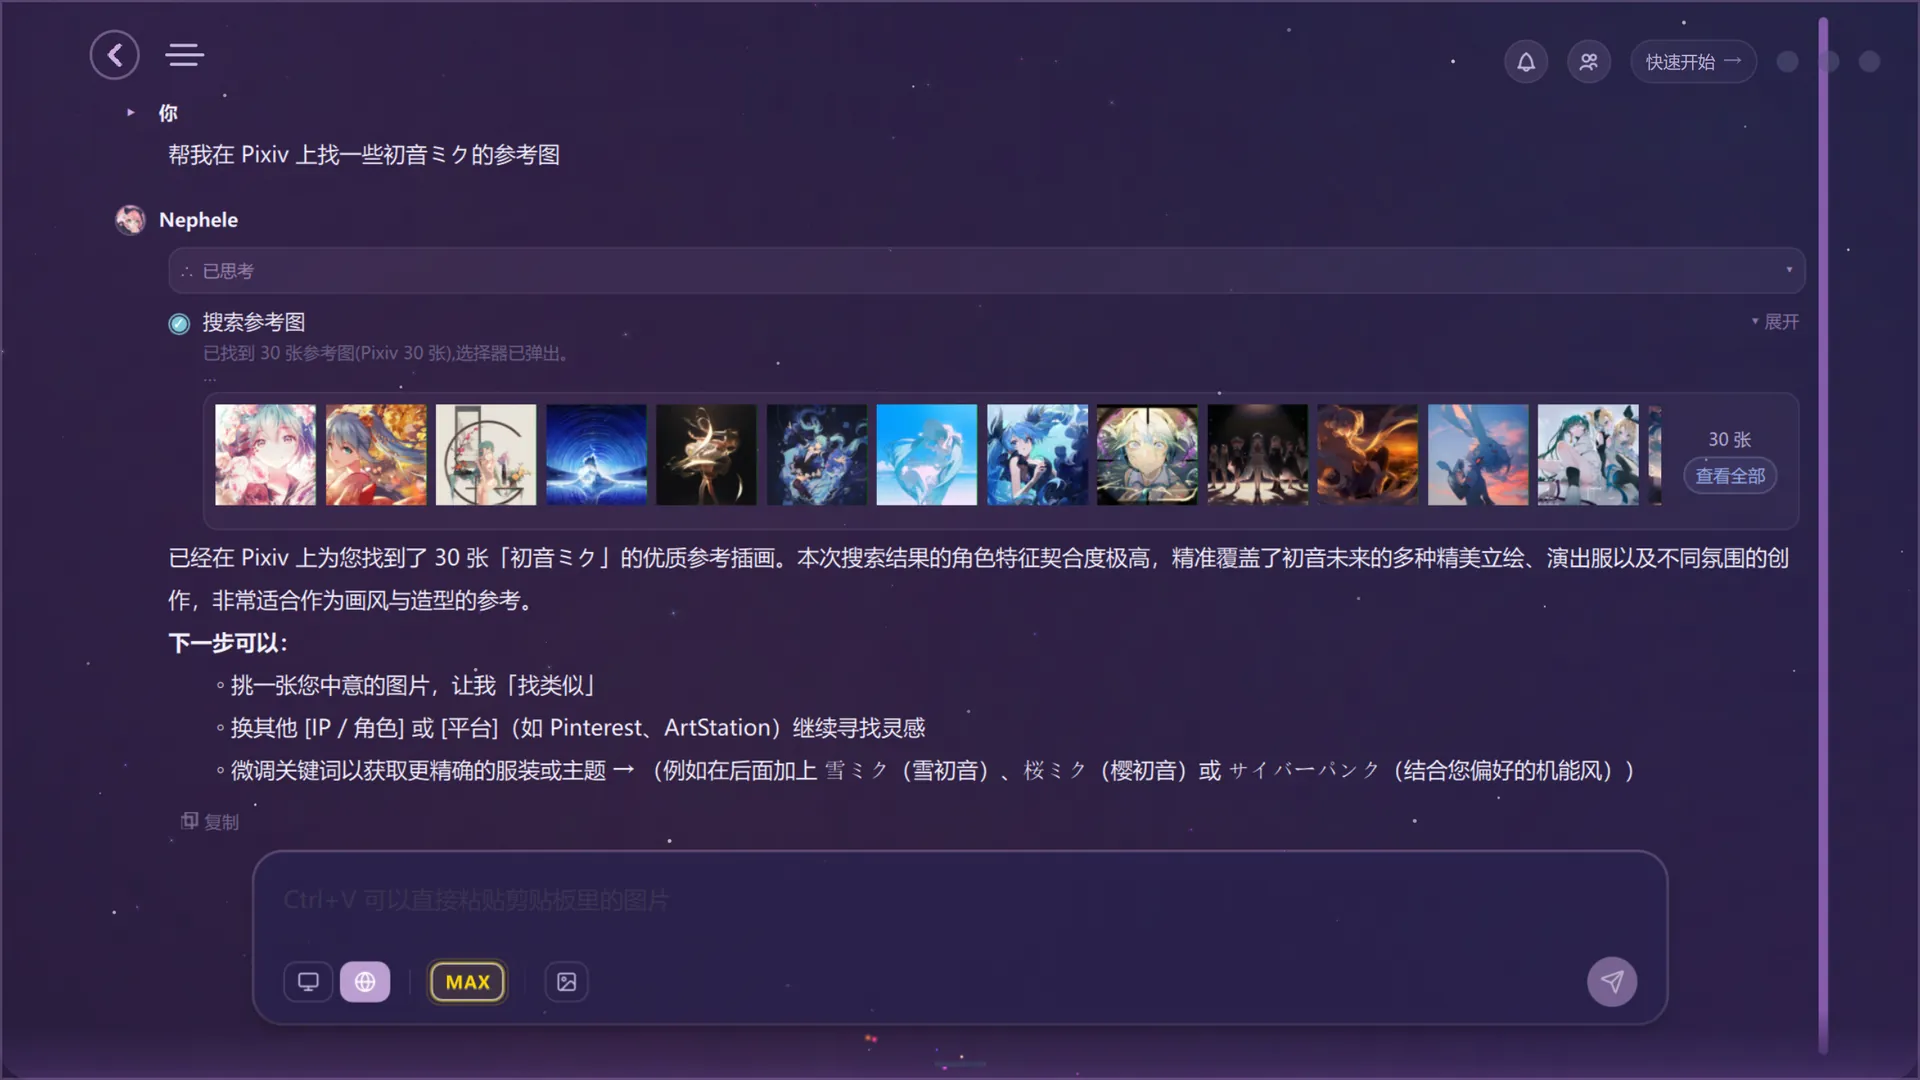Open the bright sky-blue Miku thumbnail
Viewport: 1920px width, 1080px height.
point(927,455)
